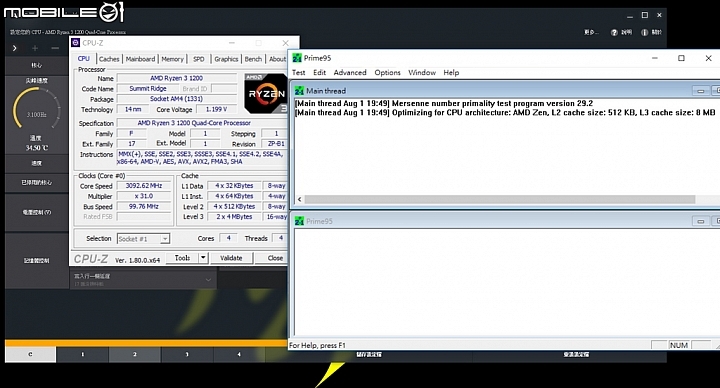Click the Main thread horizontal scrollbar
The width and height of the screenshot is (720, 388).
[500, 199]
